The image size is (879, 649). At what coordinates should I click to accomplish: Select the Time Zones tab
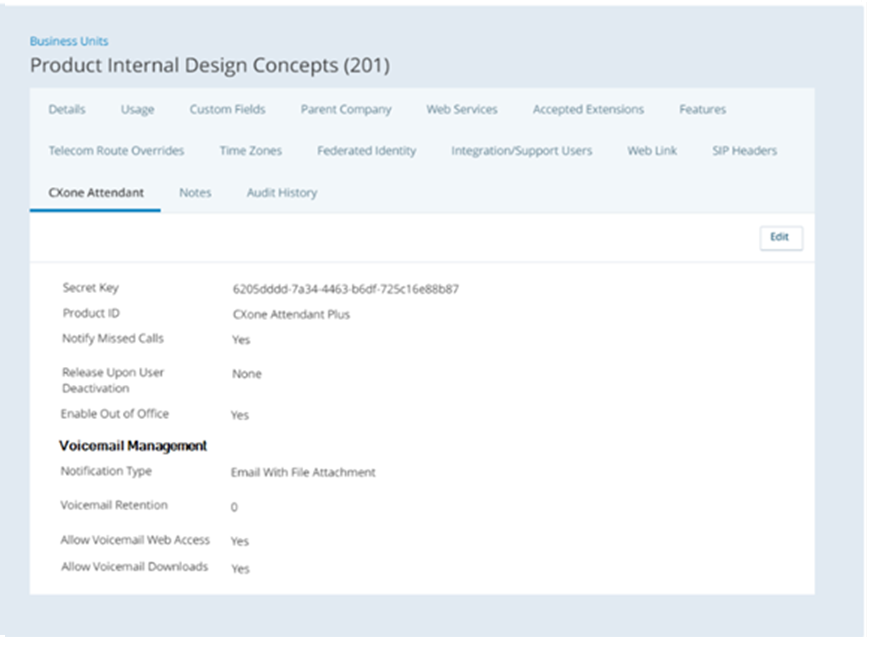point(251,151)
